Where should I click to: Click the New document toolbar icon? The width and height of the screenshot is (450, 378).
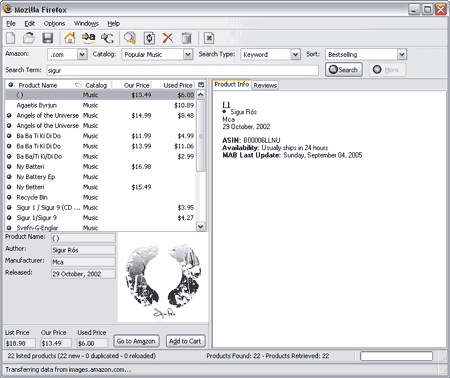[x=11, y=38]
